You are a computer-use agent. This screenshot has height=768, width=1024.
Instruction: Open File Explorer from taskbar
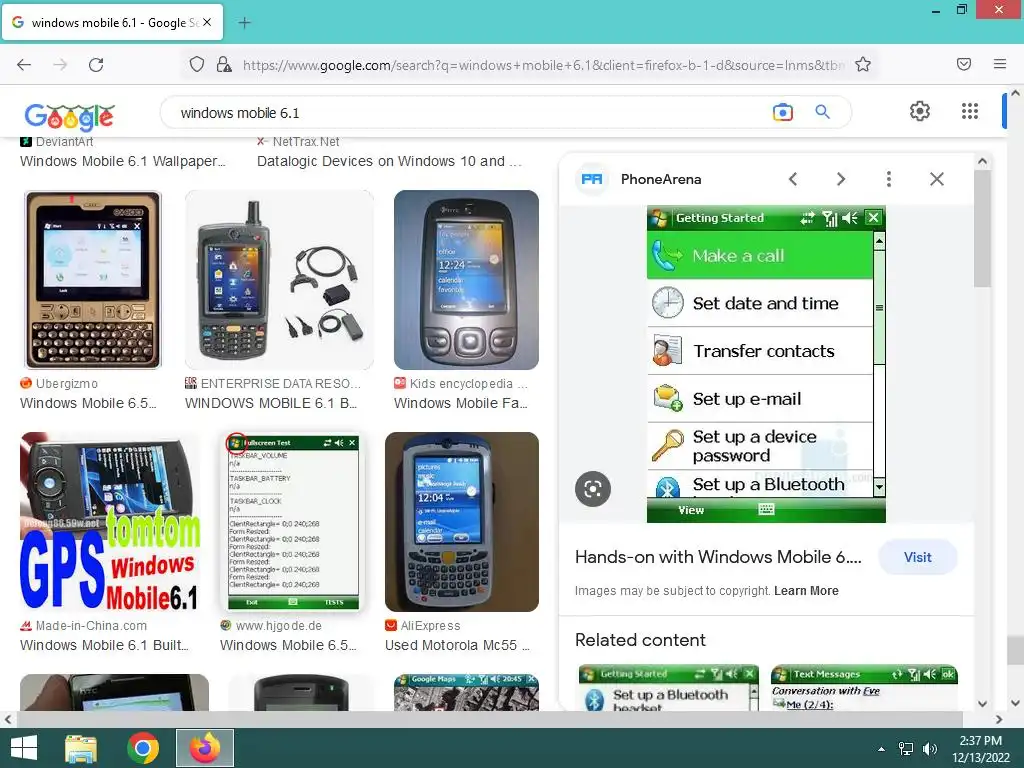click(81, 748)
